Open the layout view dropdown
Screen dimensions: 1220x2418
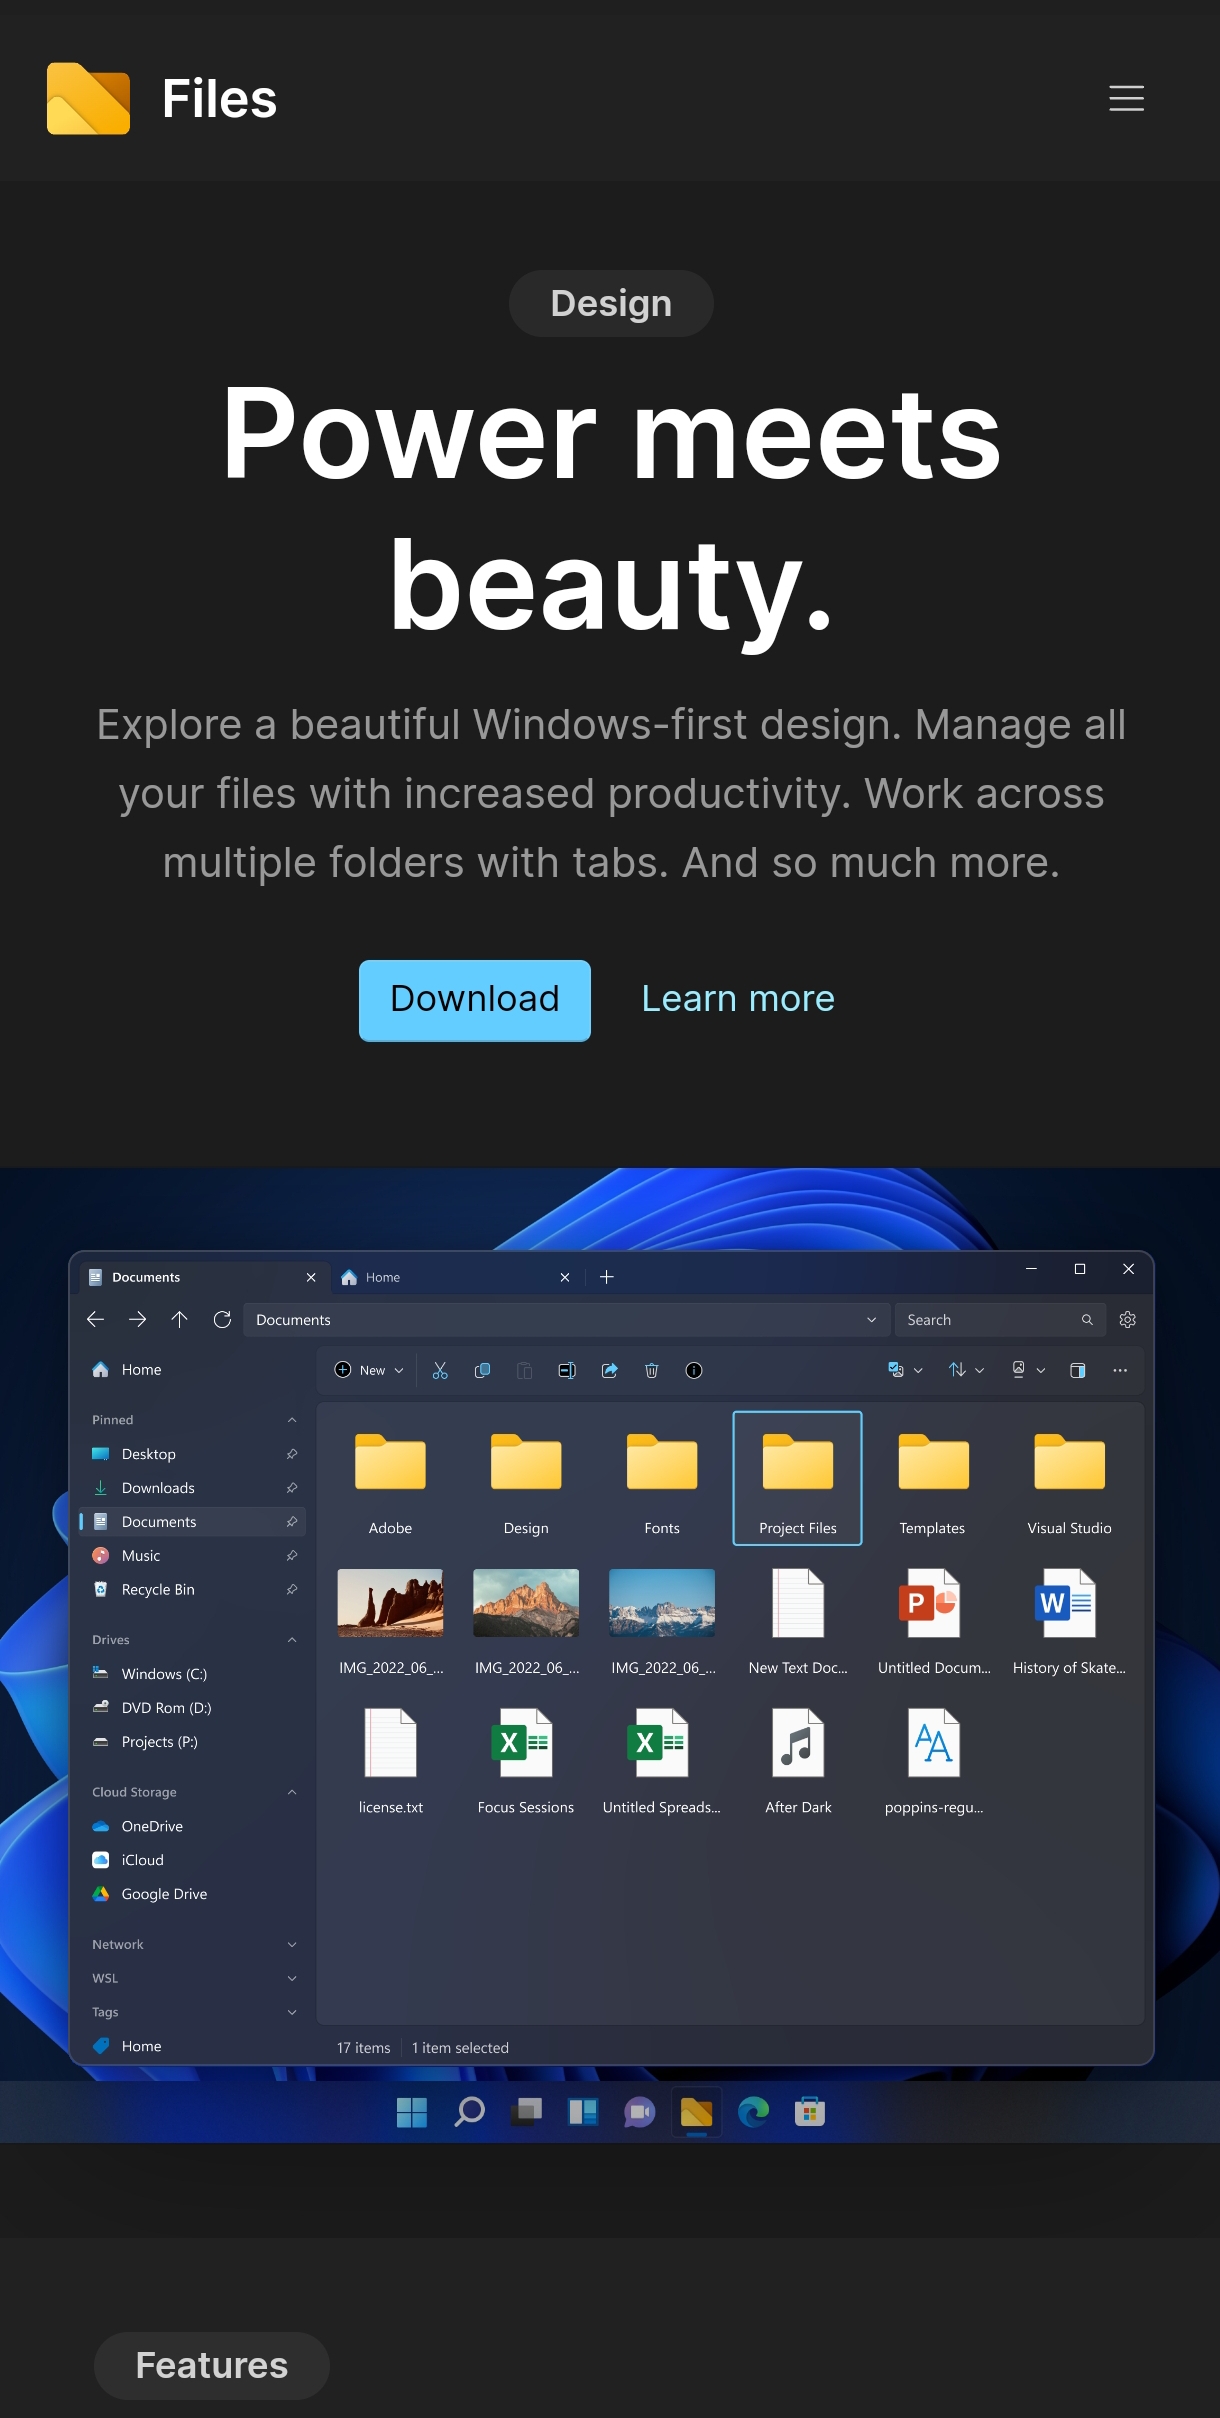coord(1028,1370)
